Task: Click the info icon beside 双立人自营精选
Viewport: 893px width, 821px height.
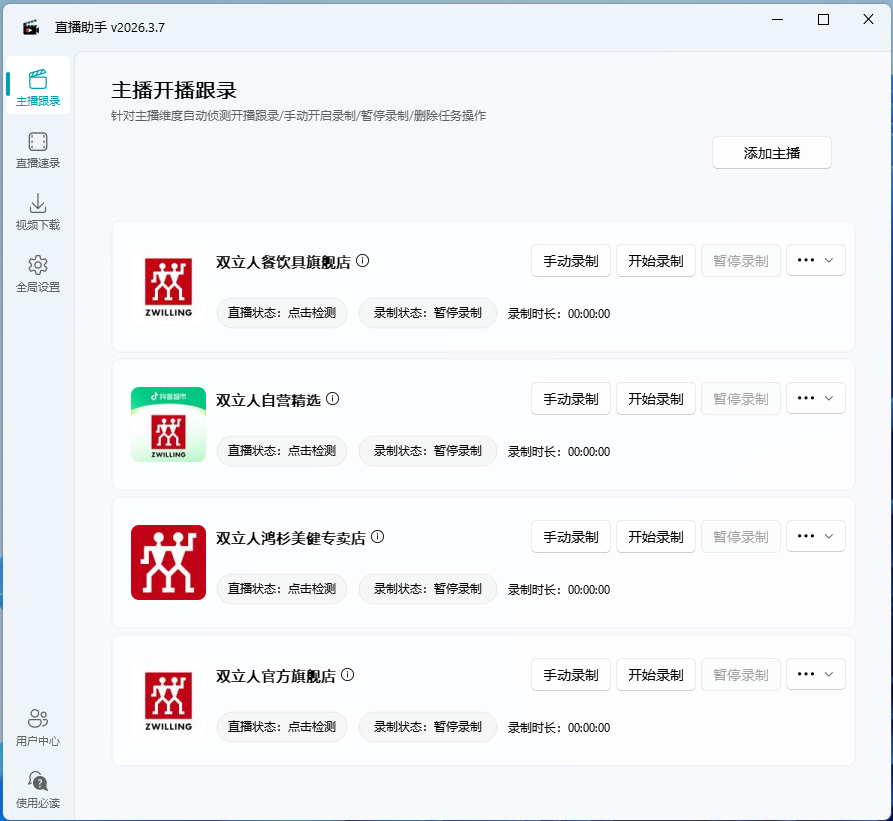Action: 332,398
